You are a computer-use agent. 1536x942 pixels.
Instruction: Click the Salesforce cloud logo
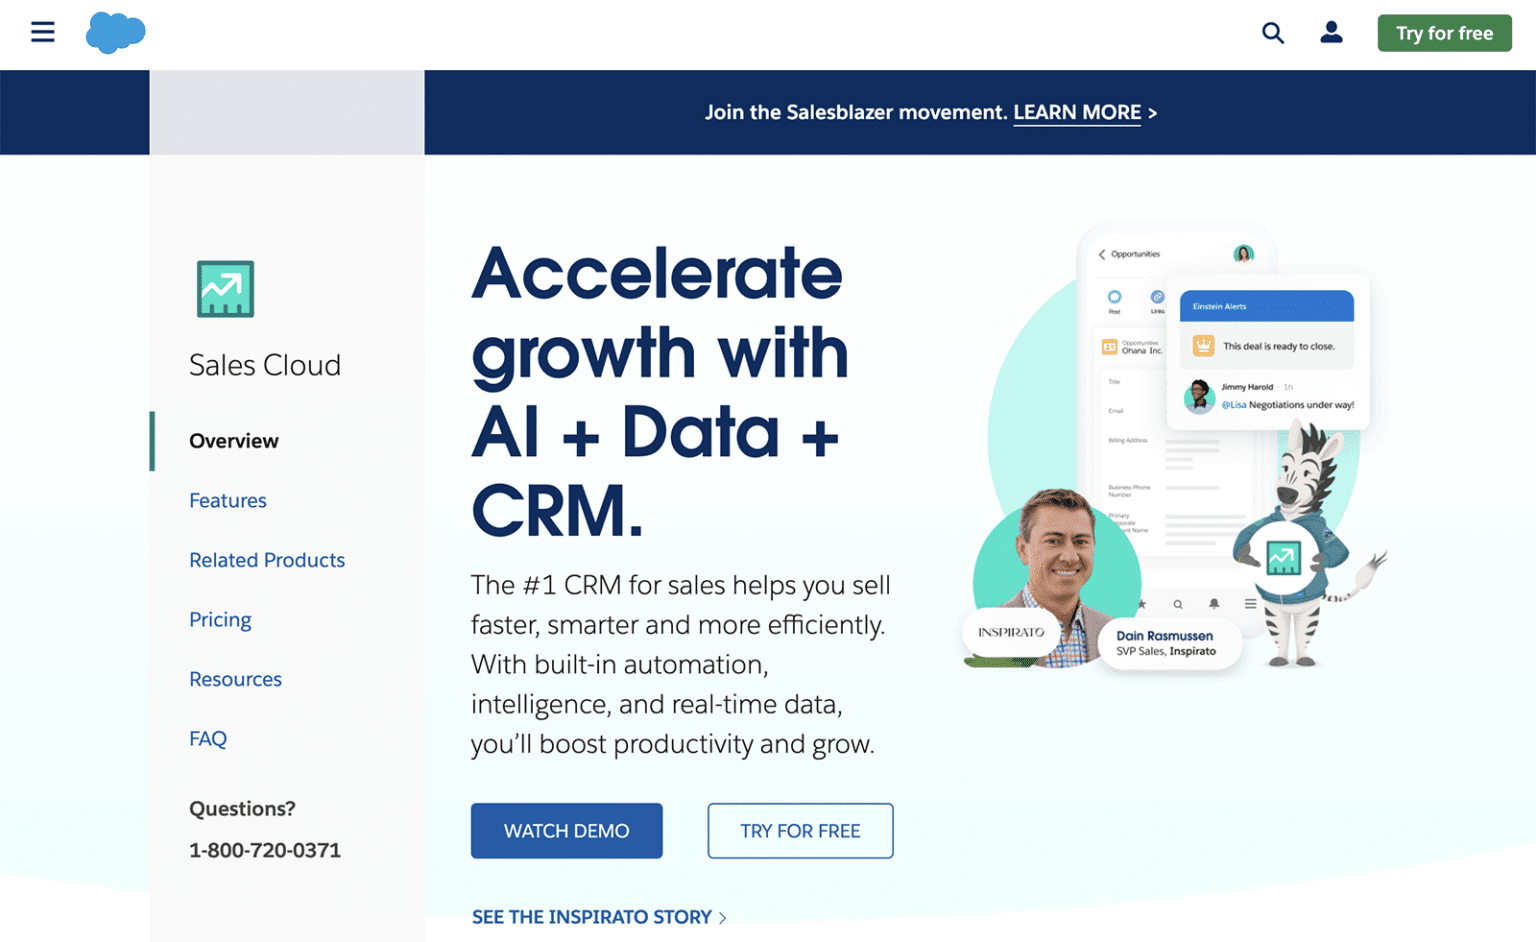[116, 32]
